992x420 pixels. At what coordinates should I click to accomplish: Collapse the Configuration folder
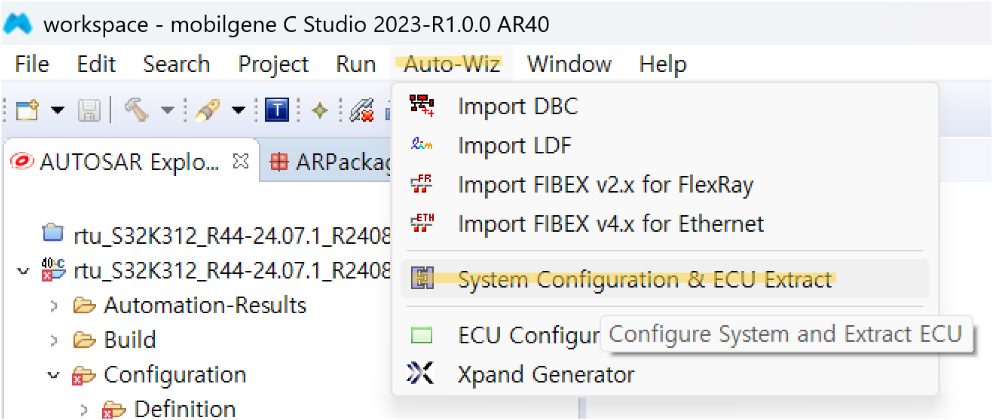54,374
